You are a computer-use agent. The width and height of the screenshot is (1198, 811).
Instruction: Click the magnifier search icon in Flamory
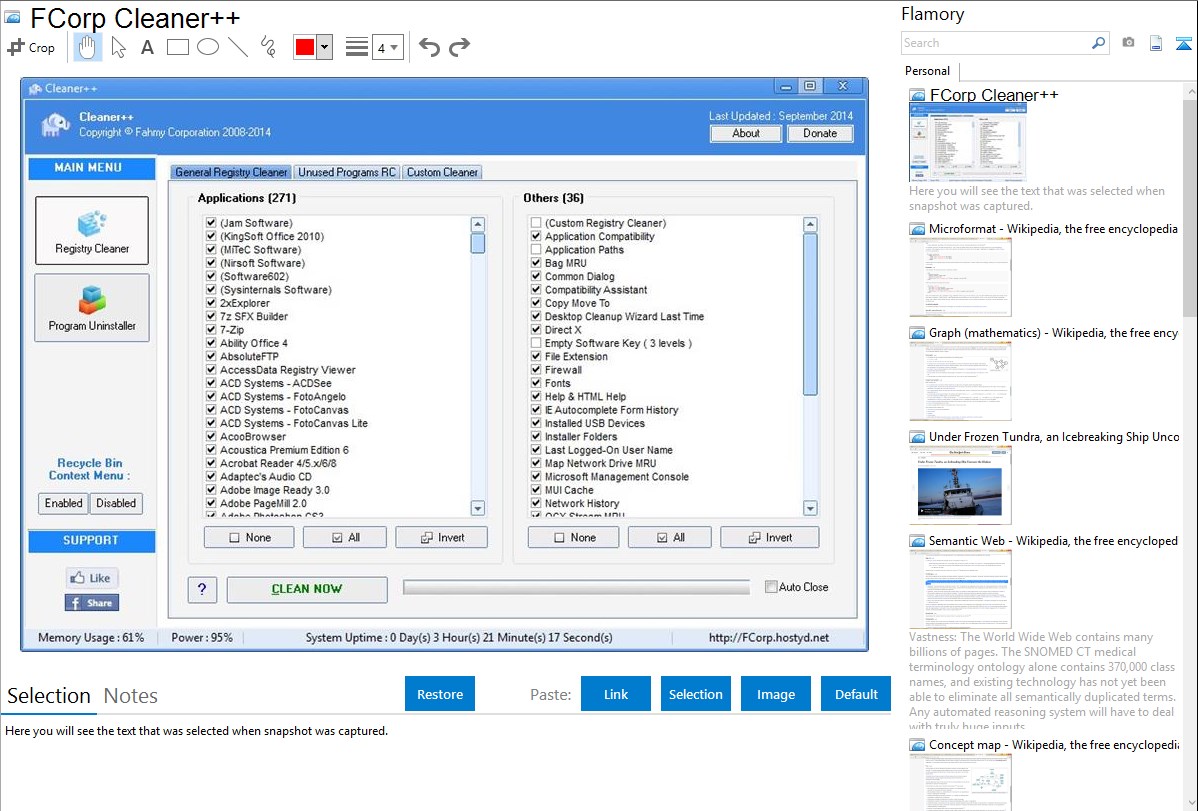1098,43
